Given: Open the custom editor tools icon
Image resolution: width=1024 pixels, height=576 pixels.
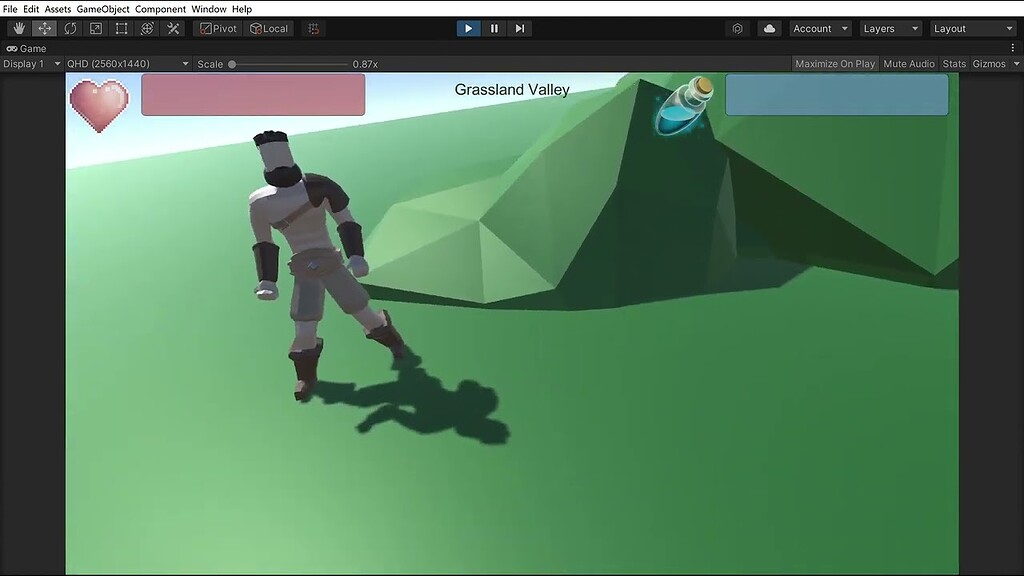Looking at the screenshot, I should coord(172,28).
